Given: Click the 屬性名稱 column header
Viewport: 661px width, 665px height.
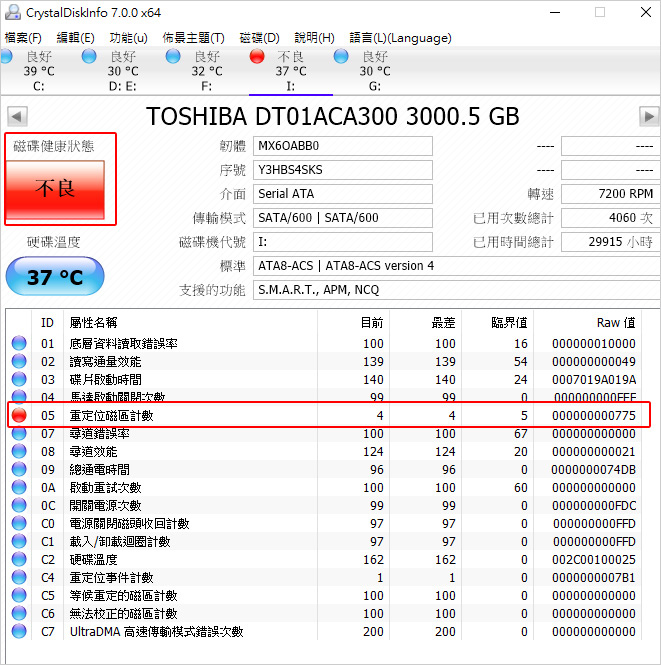Looking at the screenshot, I should point(94,323).
